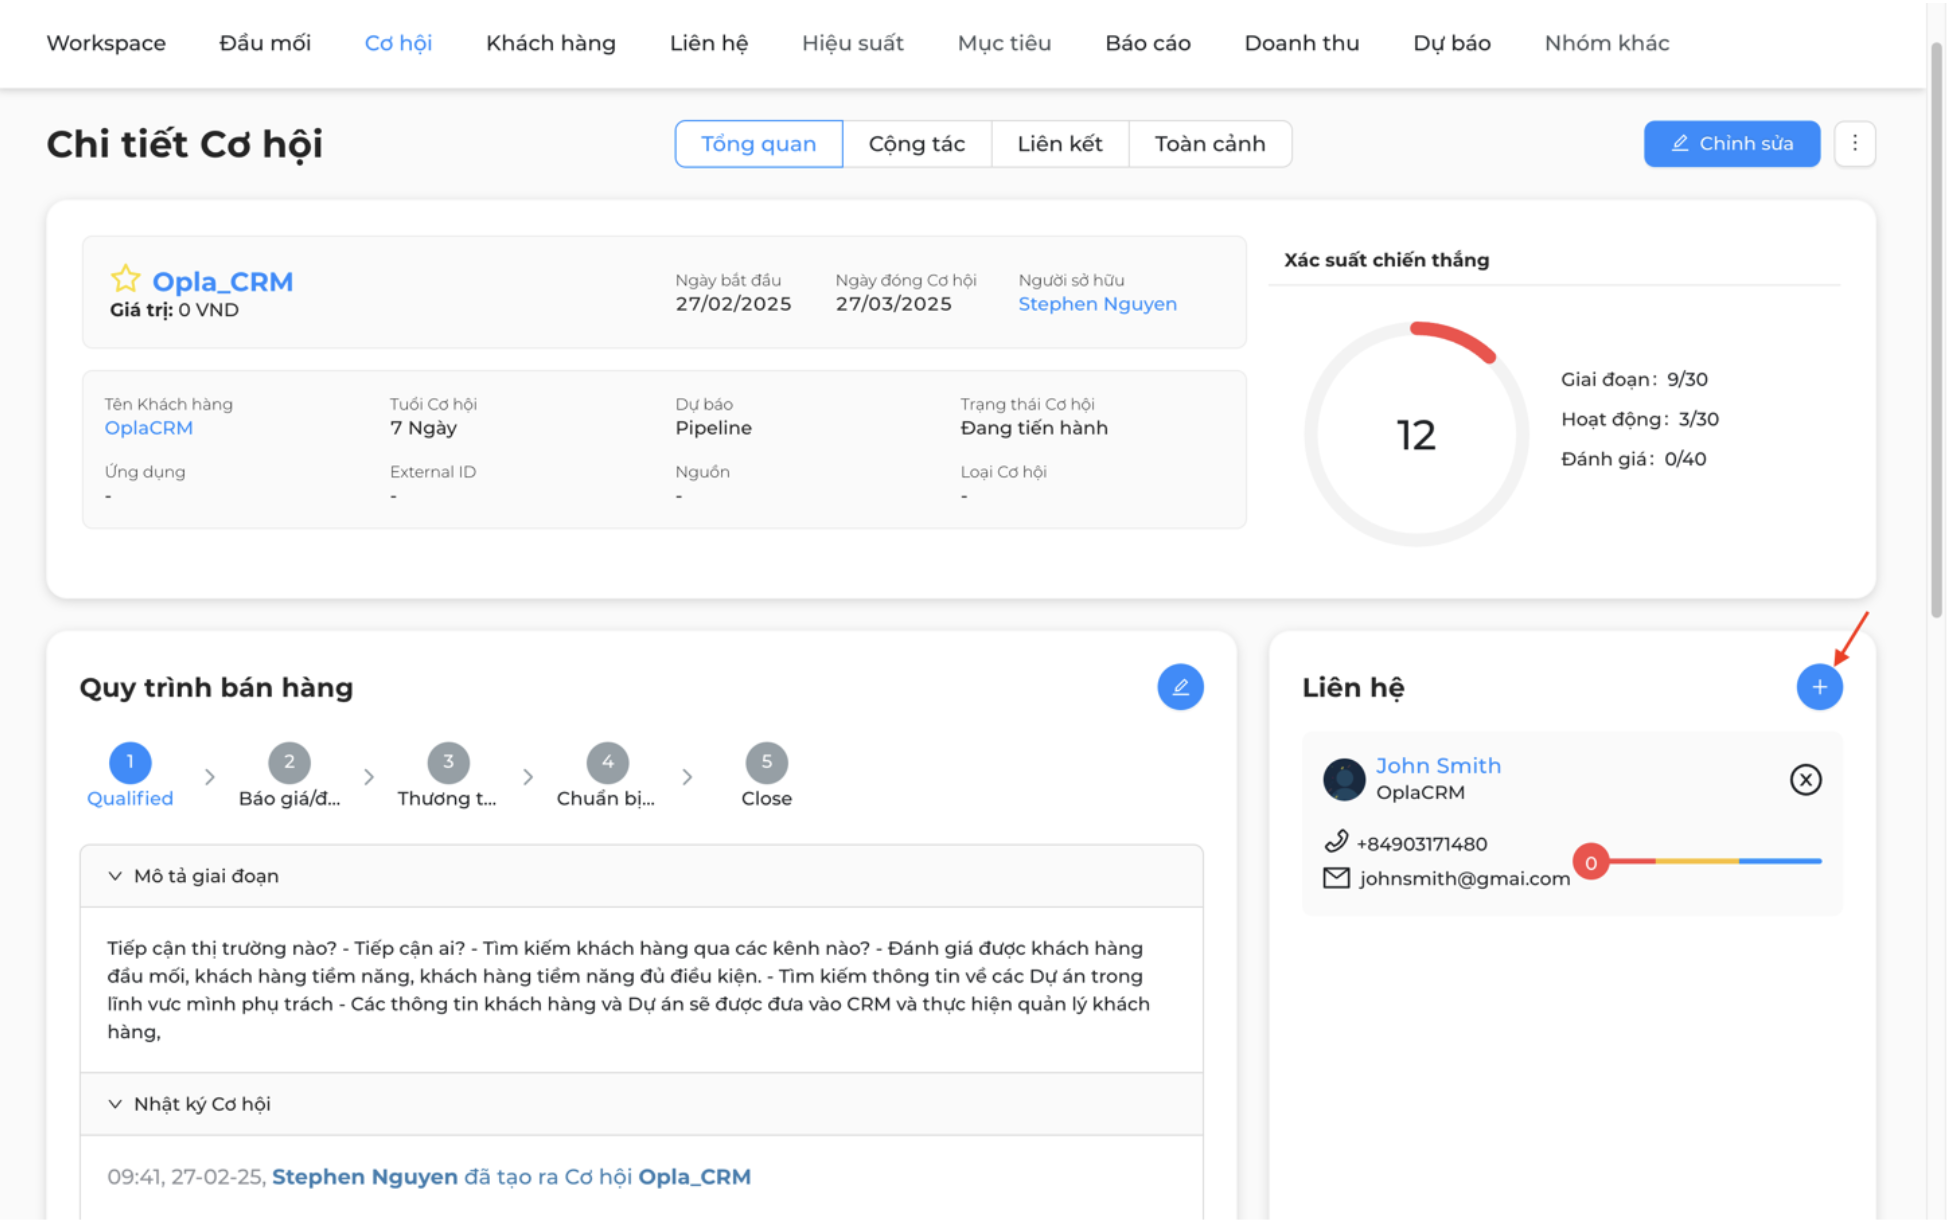This screenshot has height=1222, width=1950.
Task: Click the email envelope icon
Action: pyautogui.click(x=1336, y=878)
